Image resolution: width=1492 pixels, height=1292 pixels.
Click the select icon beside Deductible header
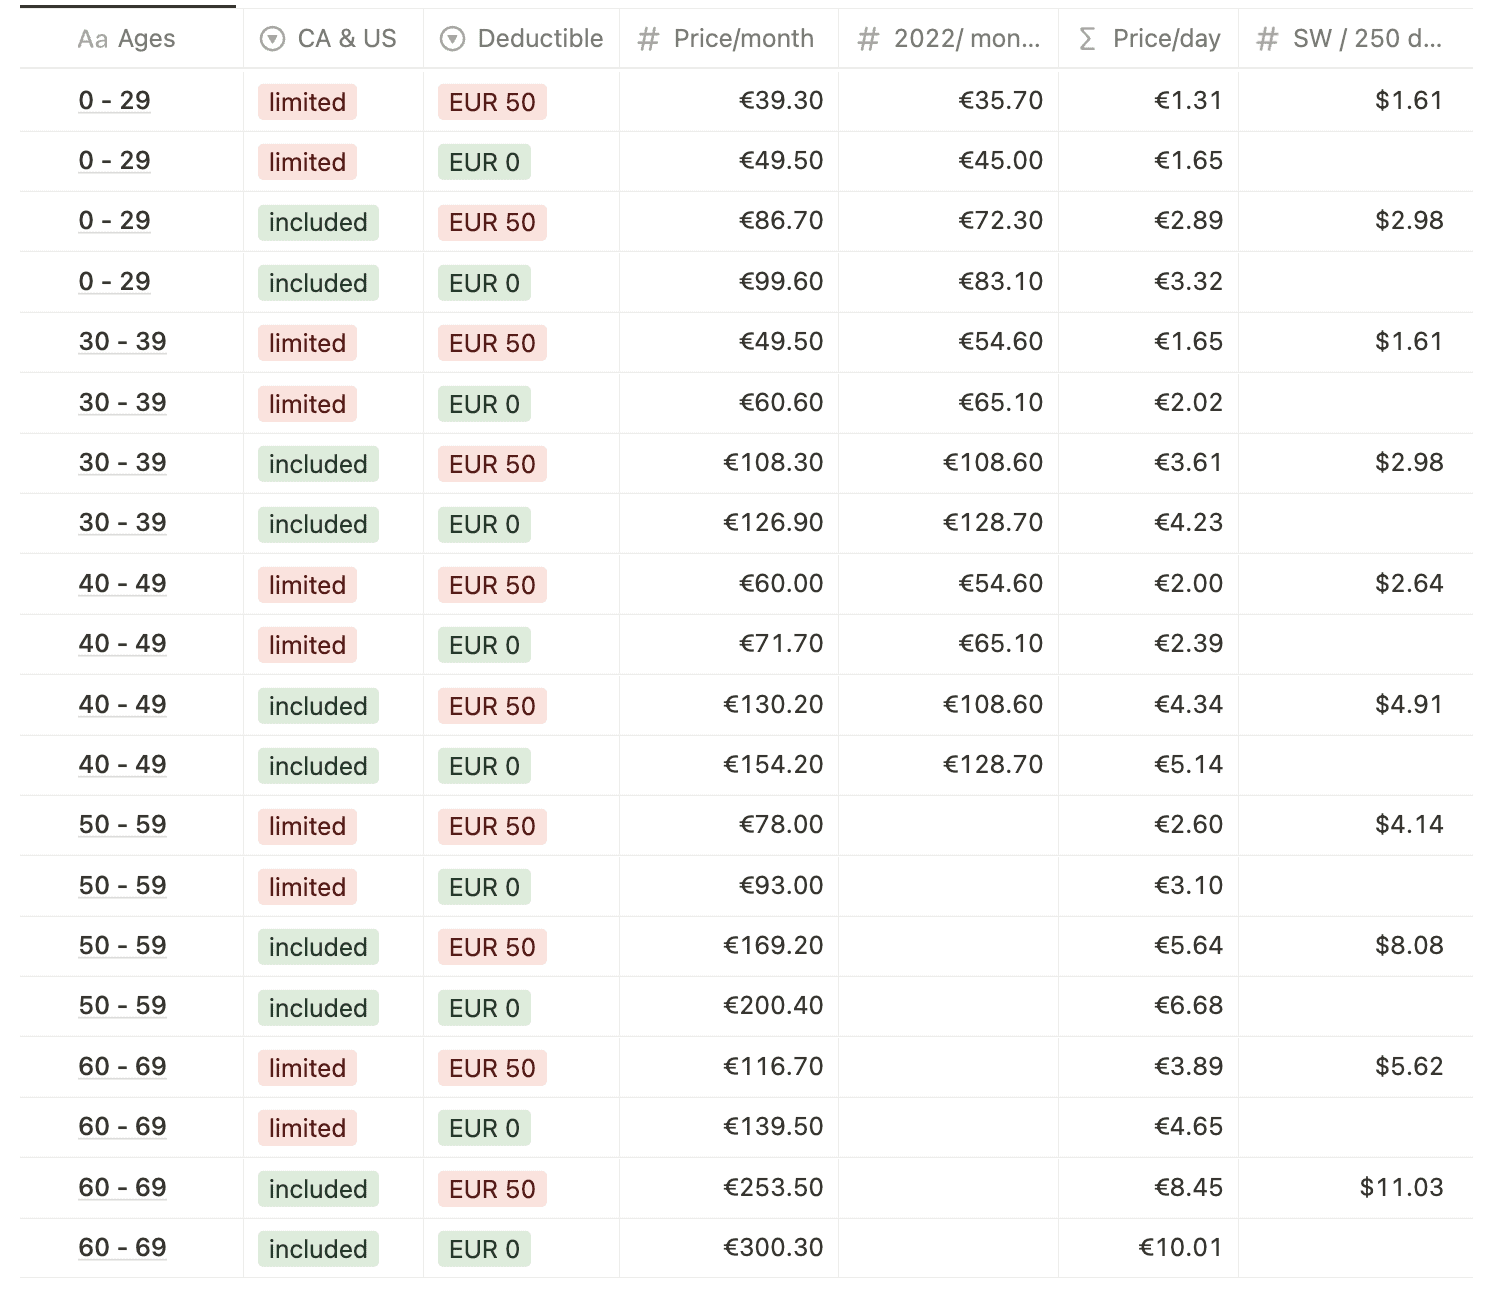453,39
